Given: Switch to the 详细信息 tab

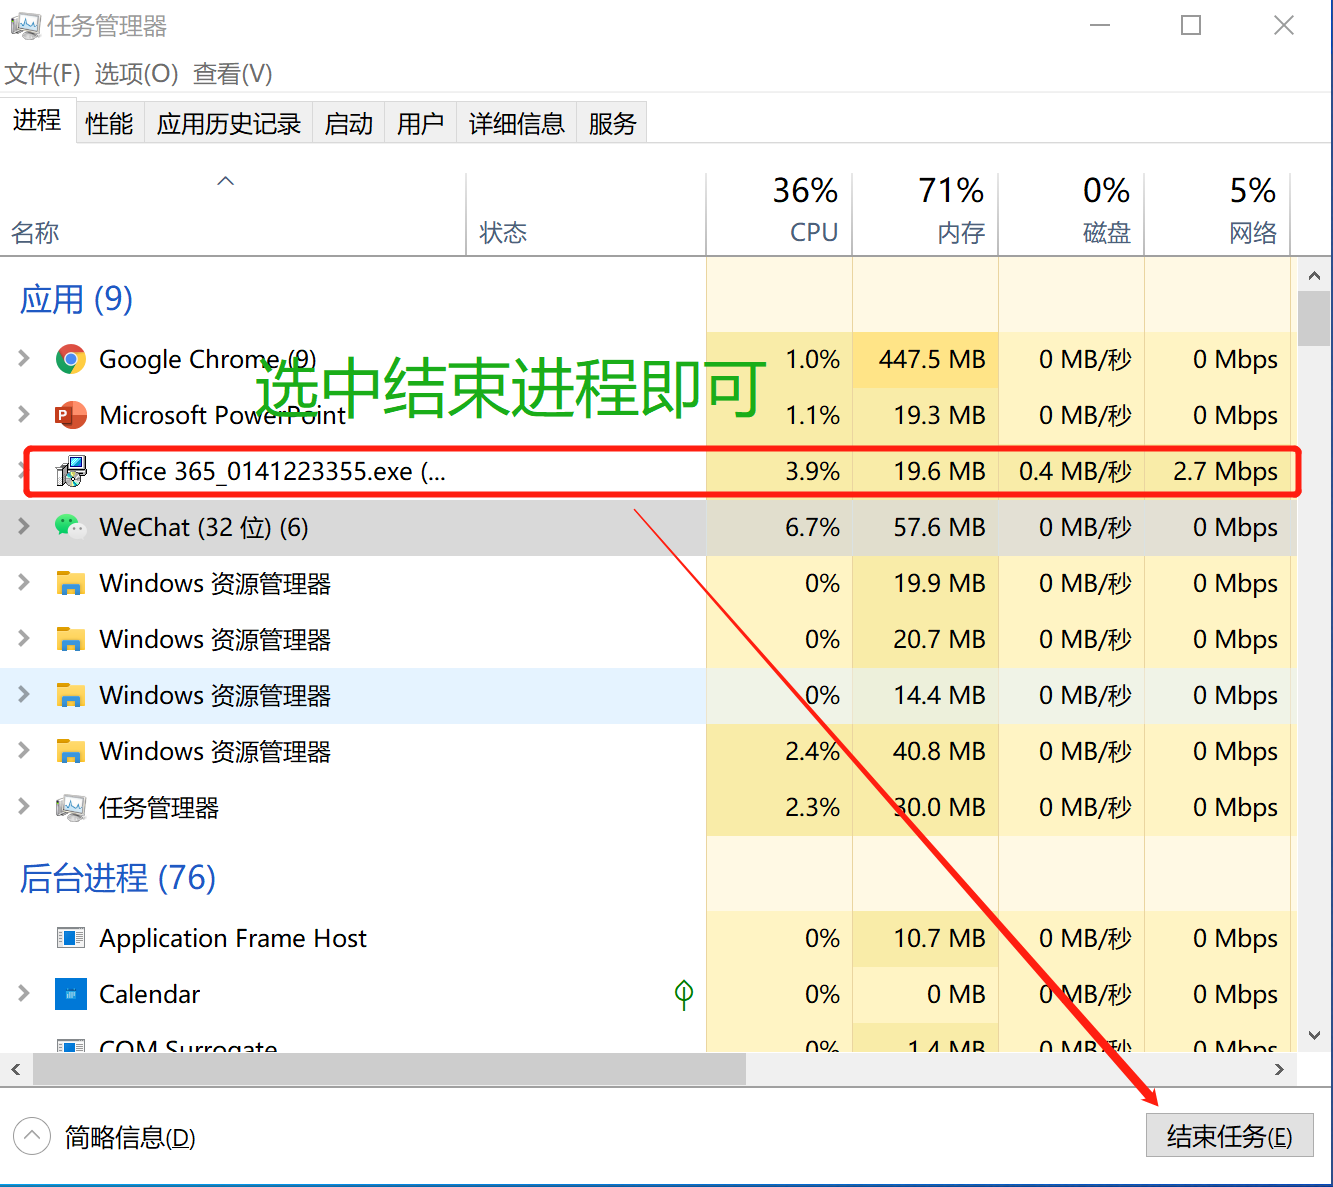Looking at the screenshot, I should point(517,123).
